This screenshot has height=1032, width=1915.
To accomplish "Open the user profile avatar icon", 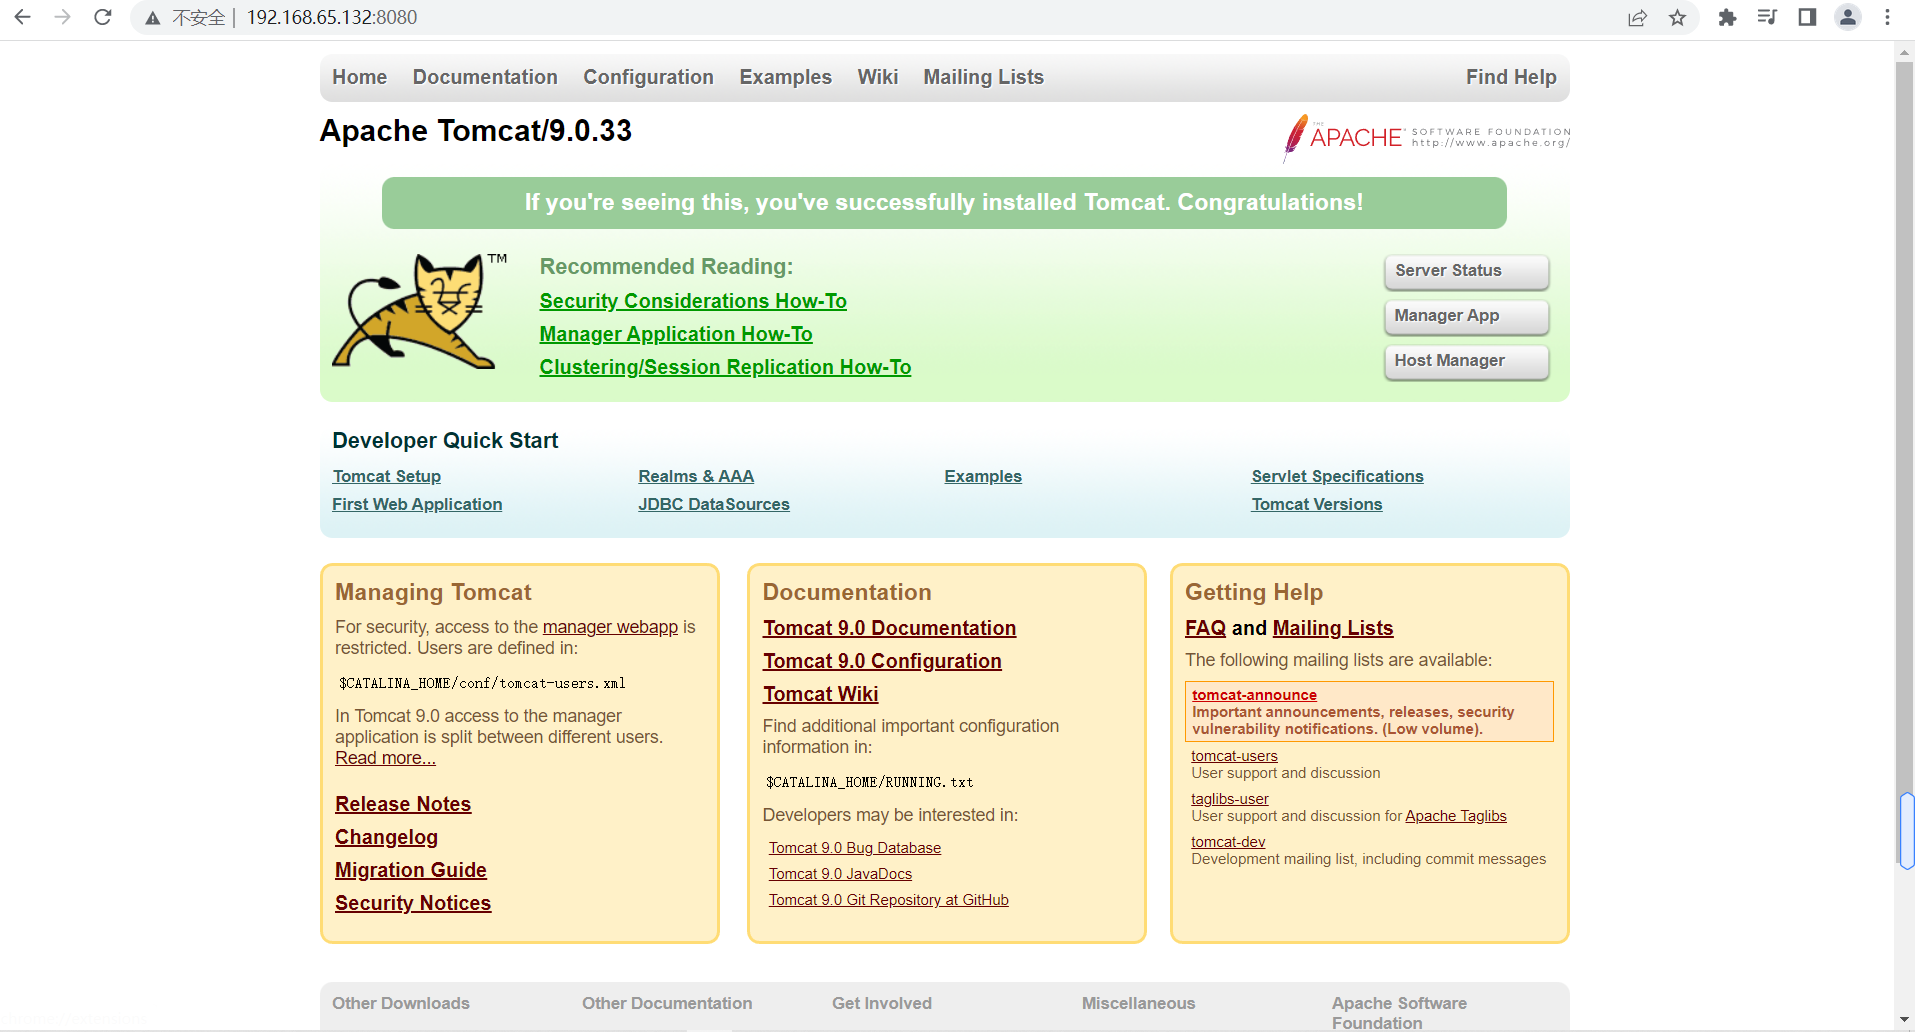I will click(x=1848, y=17).
